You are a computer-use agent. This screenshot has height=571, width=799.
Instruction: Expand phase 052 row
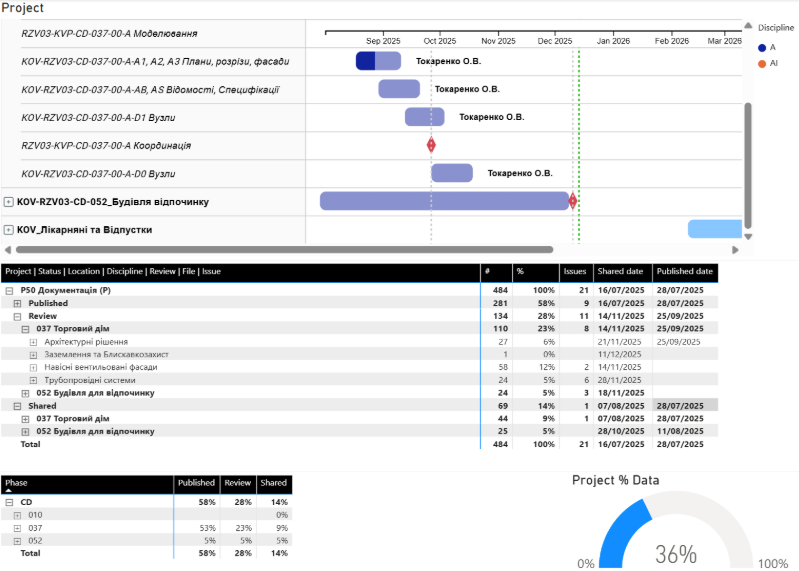click(x=17, y=541)
